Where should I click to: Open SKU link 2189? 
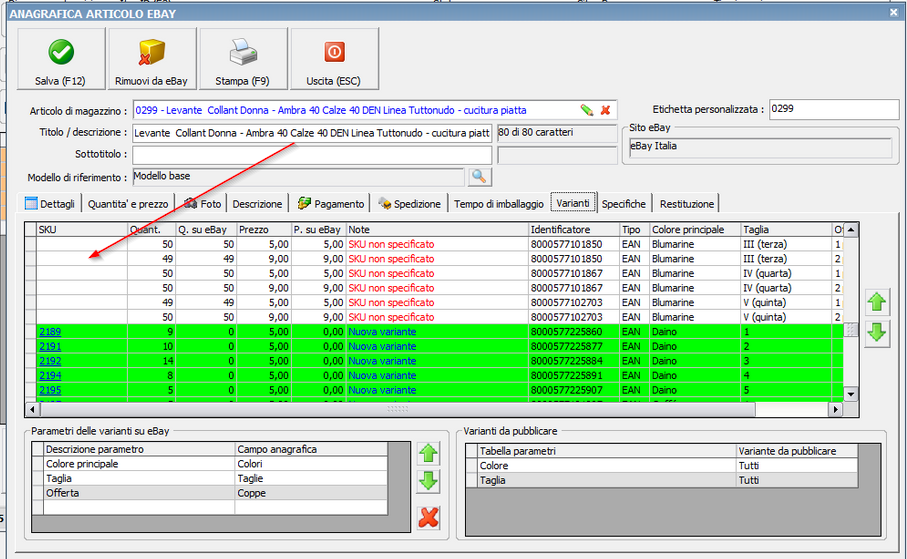(x=50, y=332)
